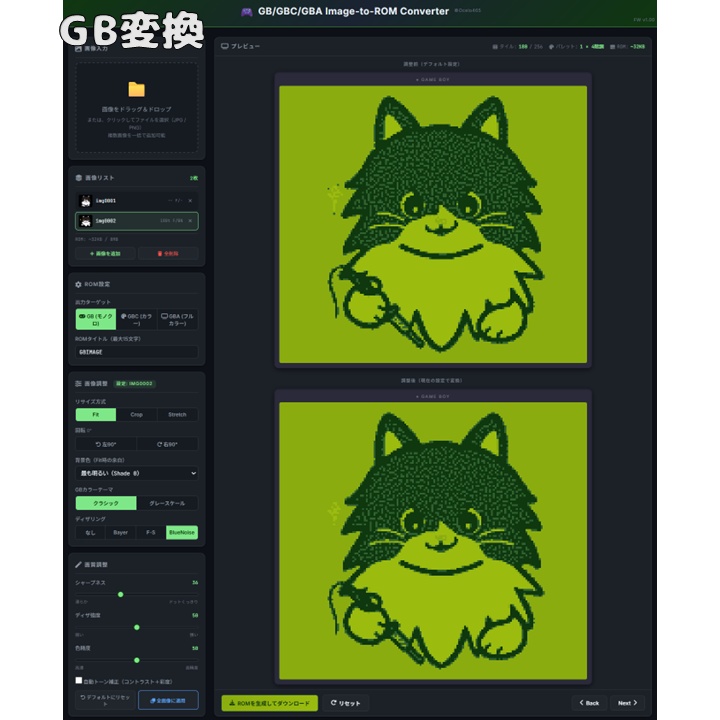The width and height of the screenshot is (720, 720).
Task: Select img0001 thumbnail in image list
Action: (x=85, y=201)
